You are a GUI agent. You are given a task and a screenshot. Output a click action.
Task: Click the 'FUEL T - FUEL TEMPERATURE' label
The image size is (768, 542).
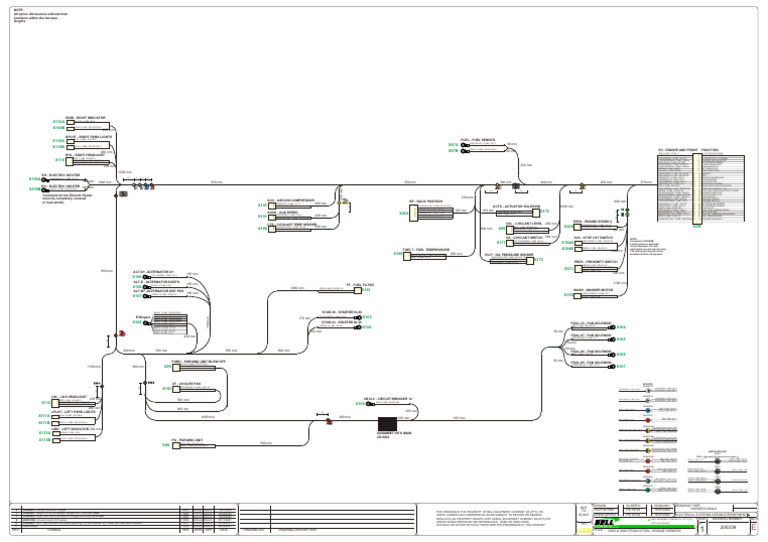tap(426, 250)
